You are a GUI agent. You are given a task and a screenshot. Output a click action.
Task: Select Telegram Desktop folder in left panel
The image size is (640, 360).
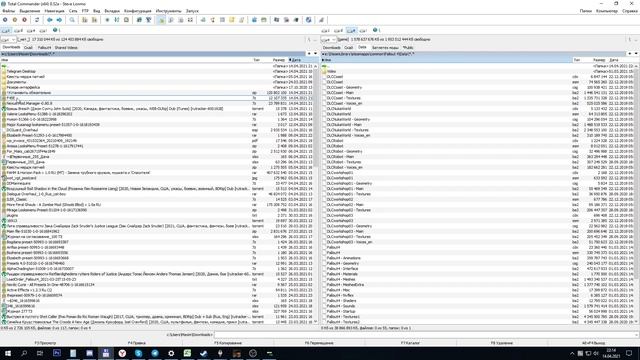coord(157,71)
